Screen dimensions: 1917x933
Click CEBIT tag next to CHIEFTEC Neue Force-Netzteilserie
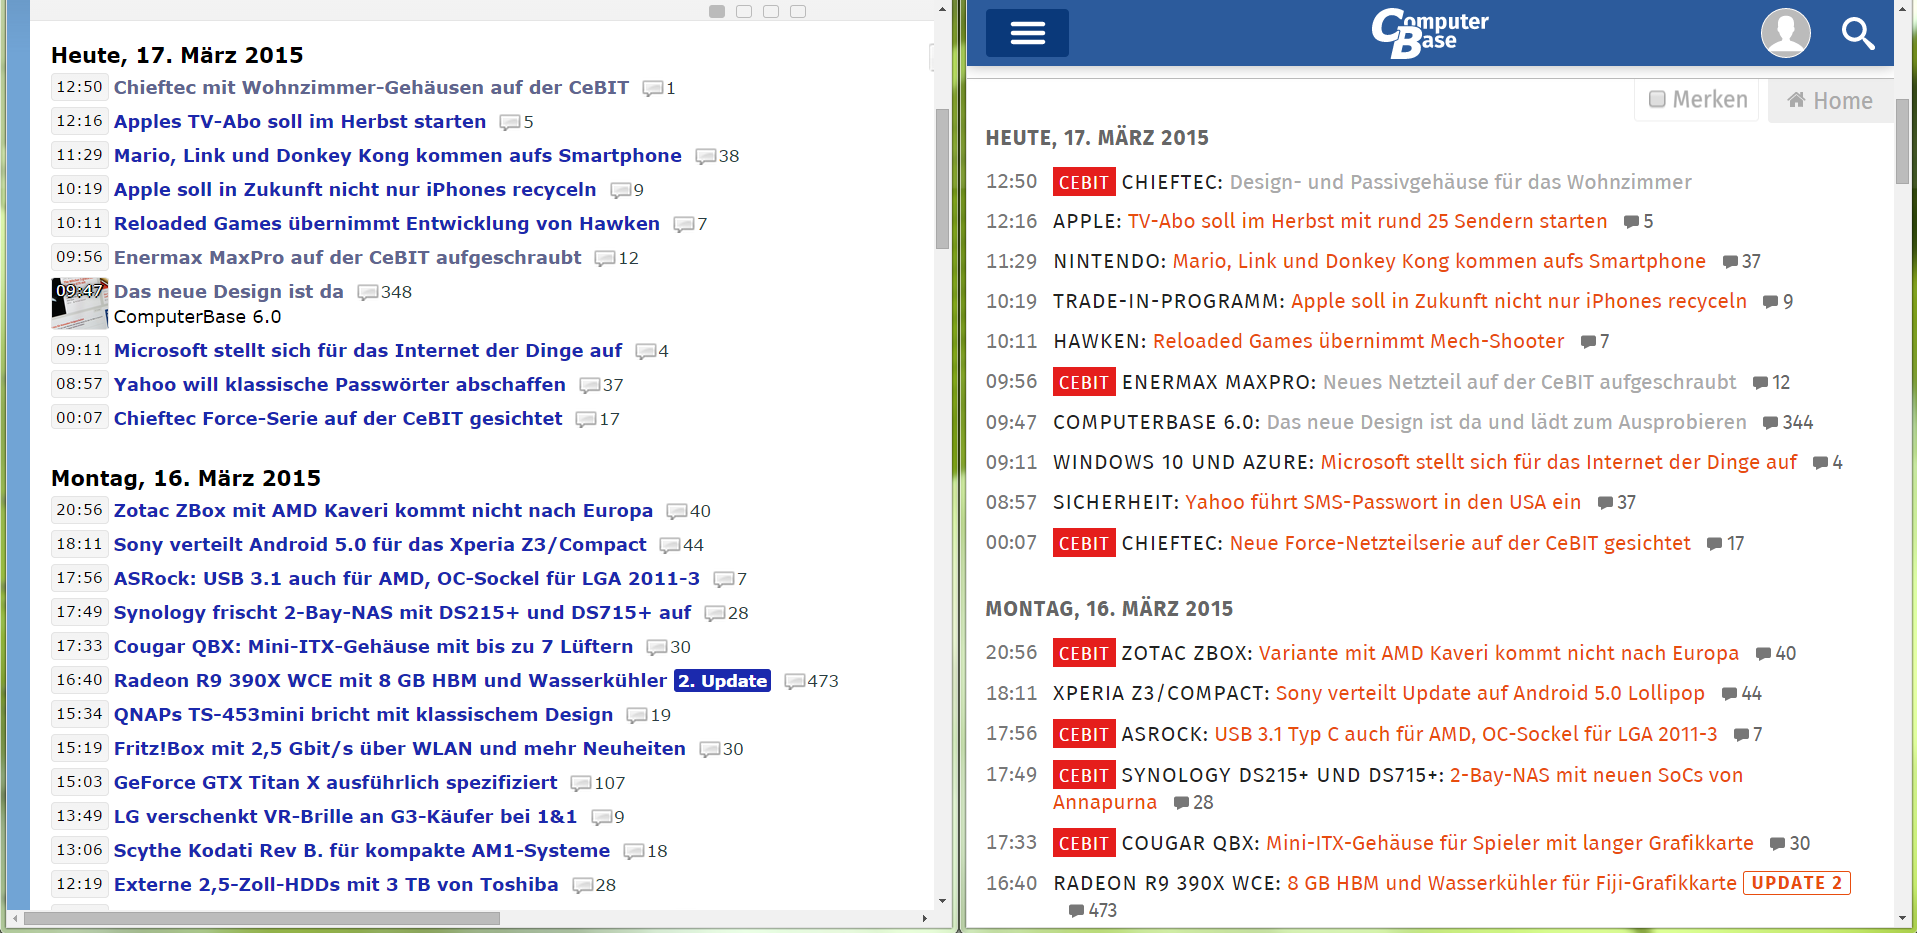pos(1083,543)
